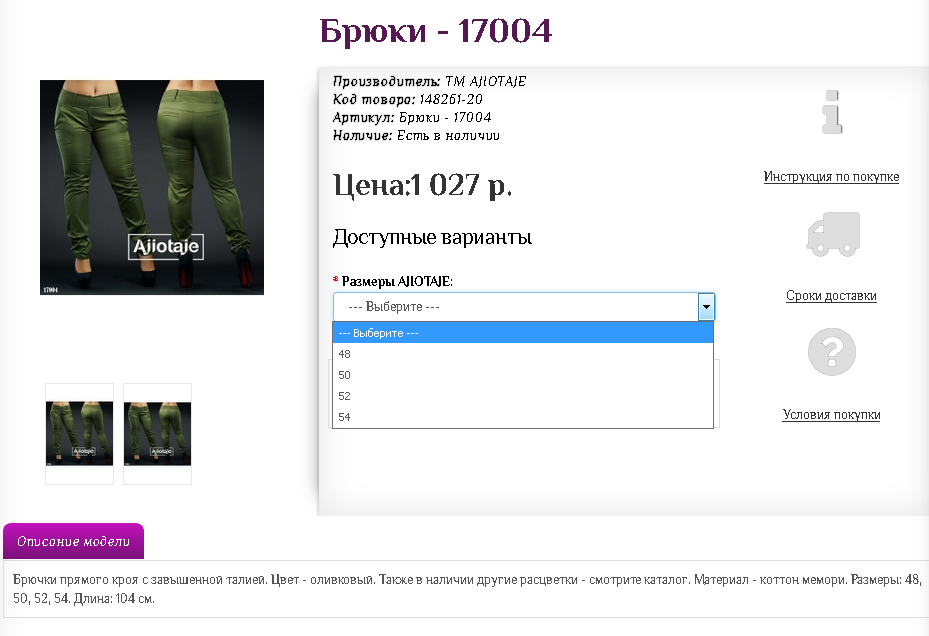
Task: Click the Производитель: TM AJIOTAJE text
Action: pyautogui.click(x=430, y=81)
